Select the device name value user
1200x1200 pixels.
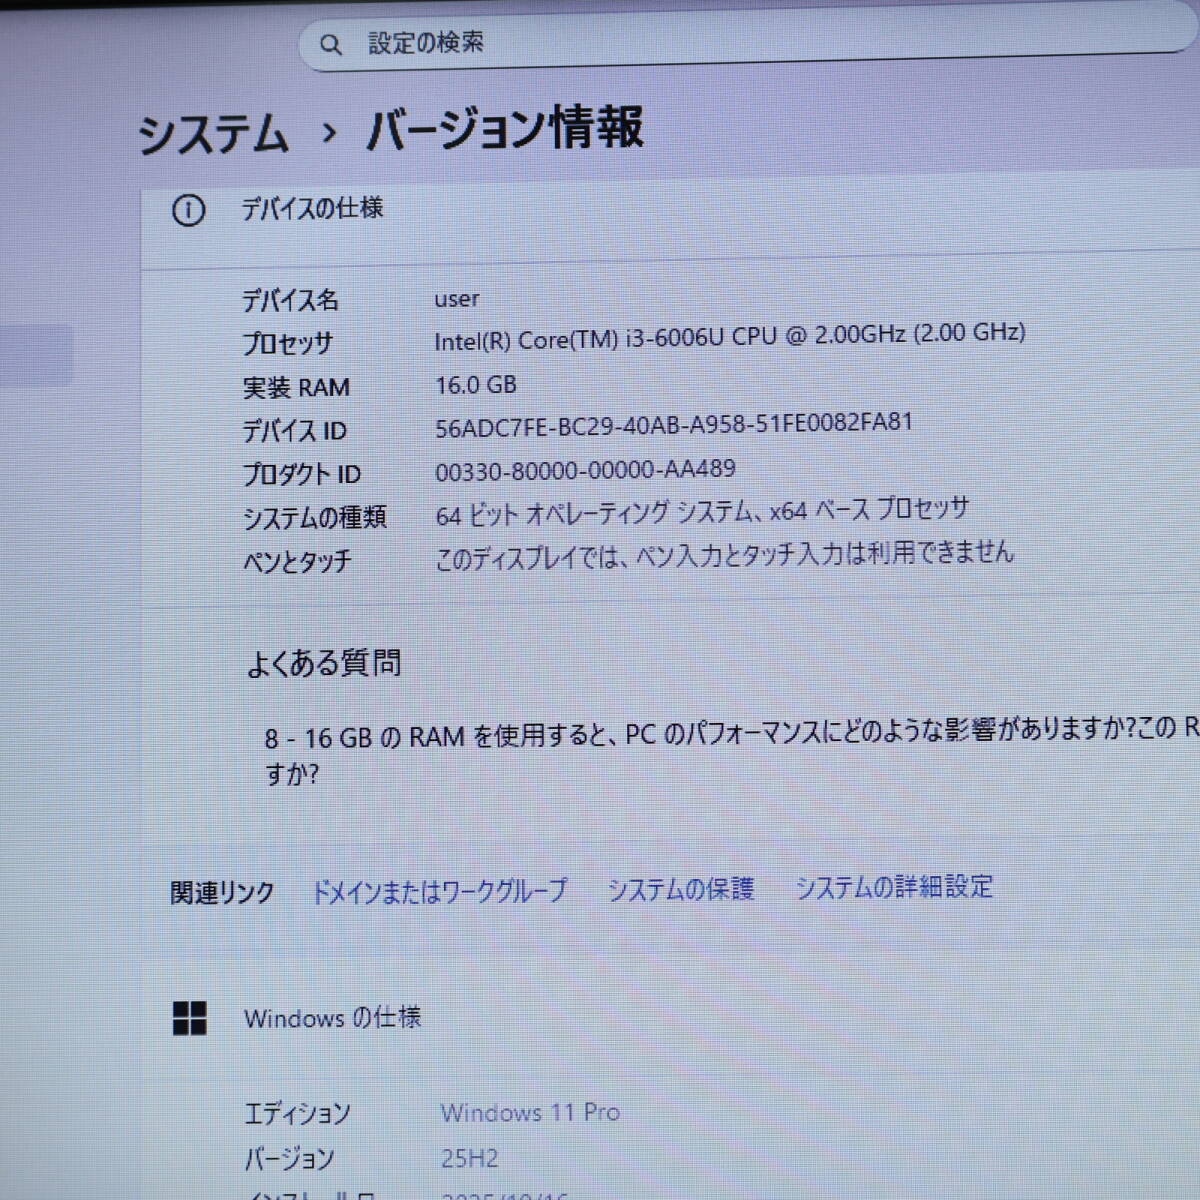tap(456, 299)
